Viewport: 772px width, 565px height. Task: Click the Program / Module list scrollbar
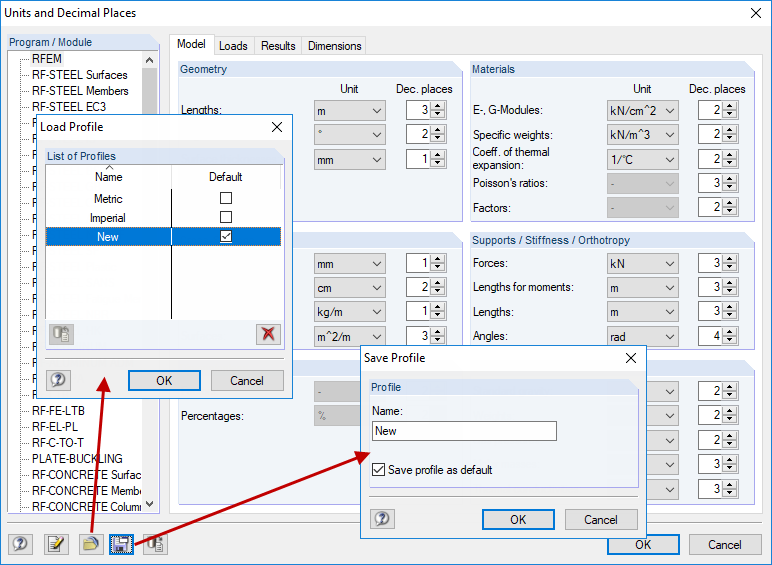[150, 92]
